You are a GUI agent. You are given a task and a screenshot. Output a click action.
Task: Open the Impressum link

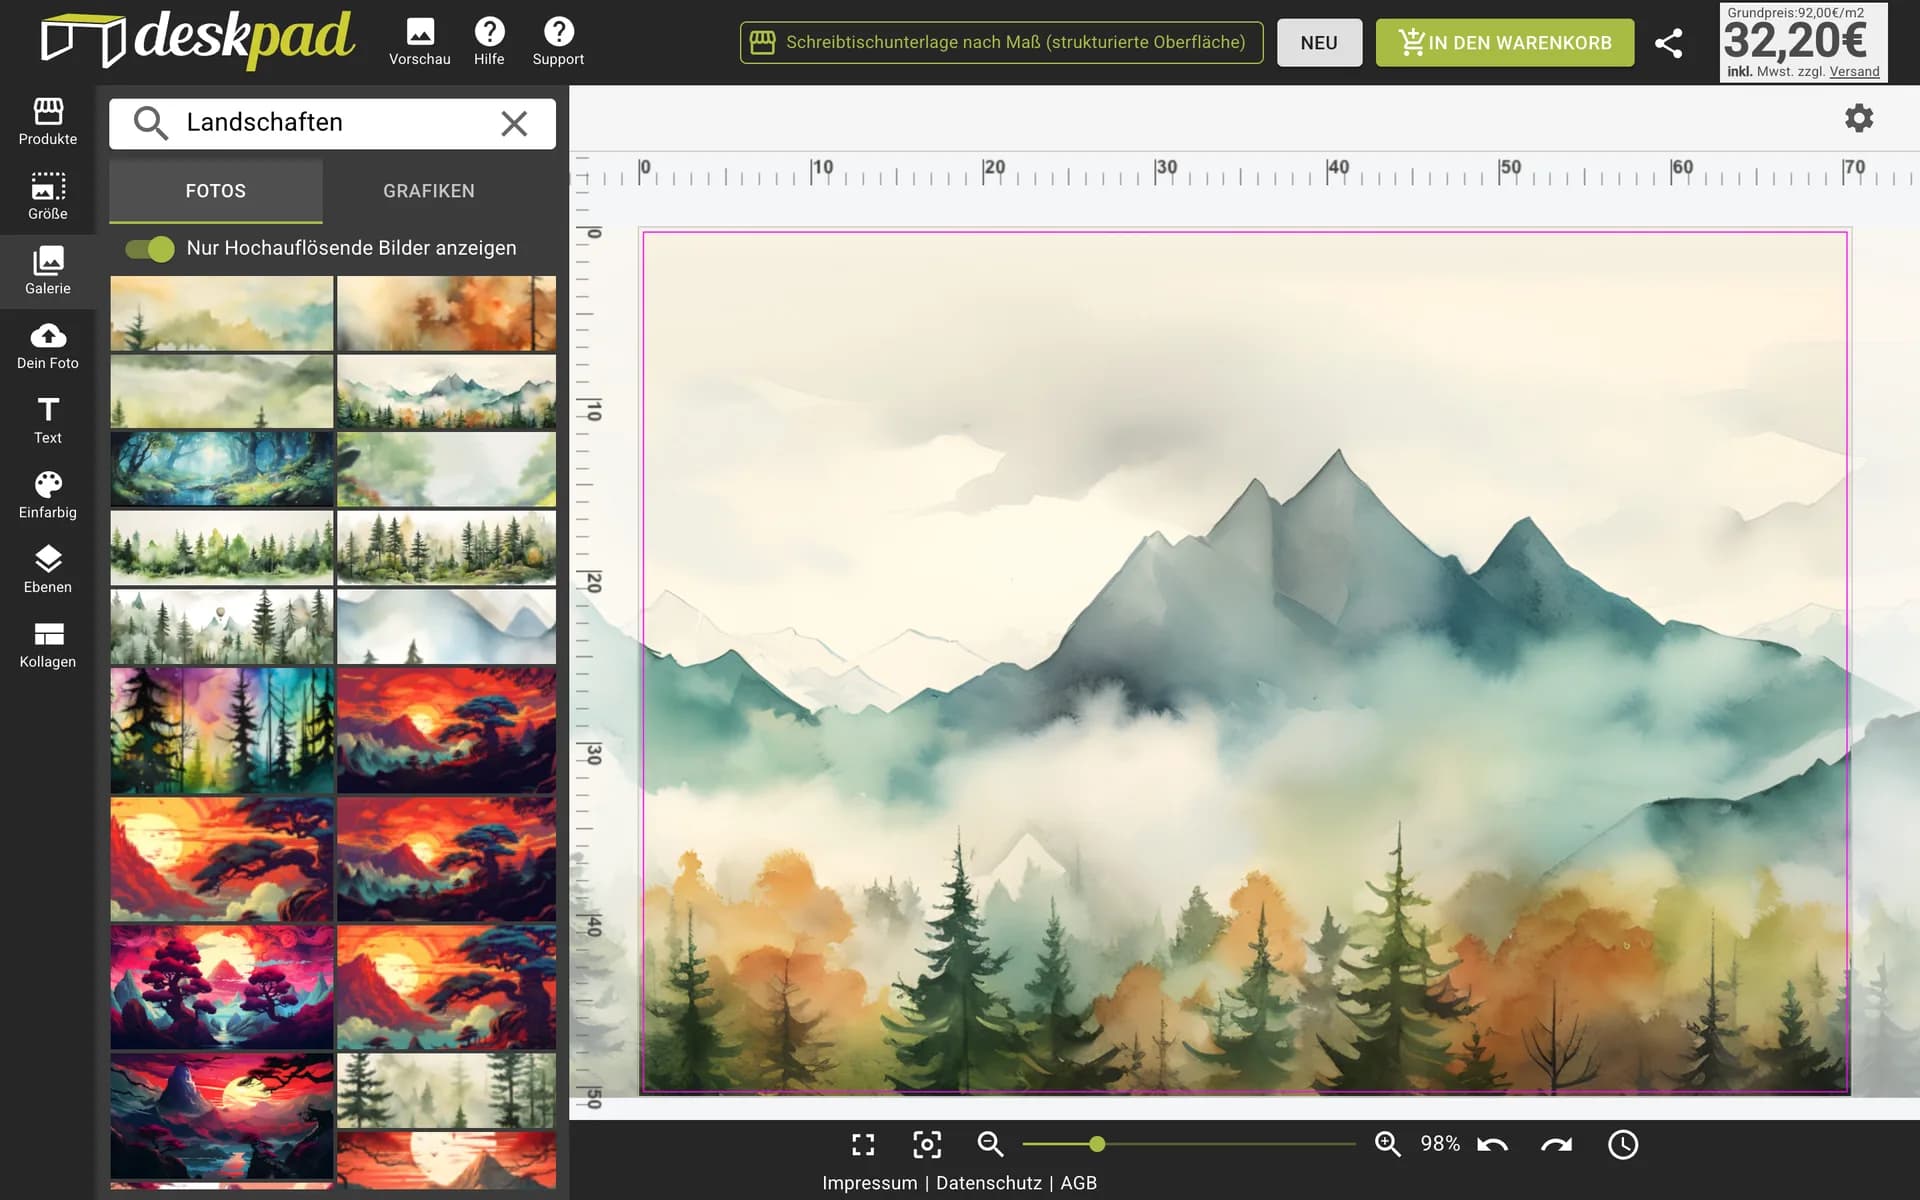[x=869, y=1183]
